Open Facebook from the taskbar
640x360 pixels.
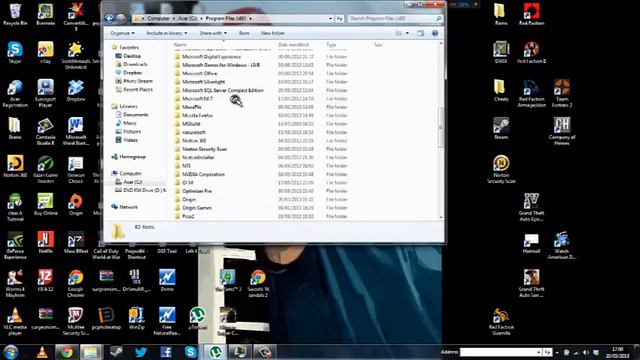(166, 352)
